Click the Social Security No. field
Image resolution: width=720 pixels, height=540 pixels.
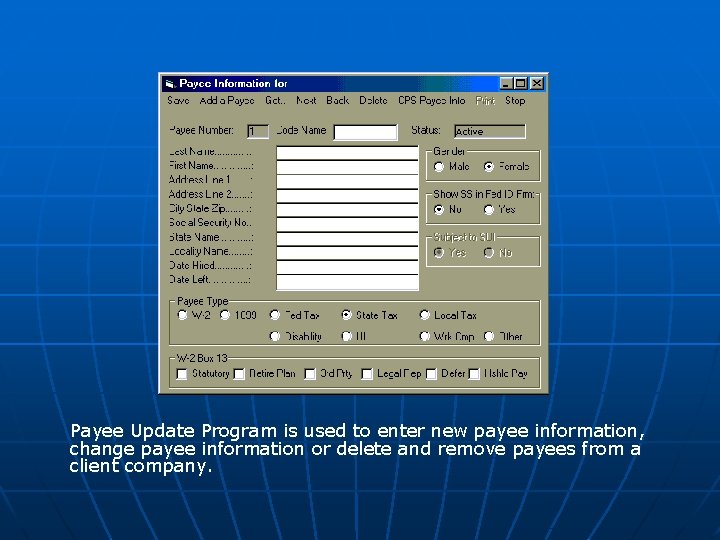click(x=347, y=224)
